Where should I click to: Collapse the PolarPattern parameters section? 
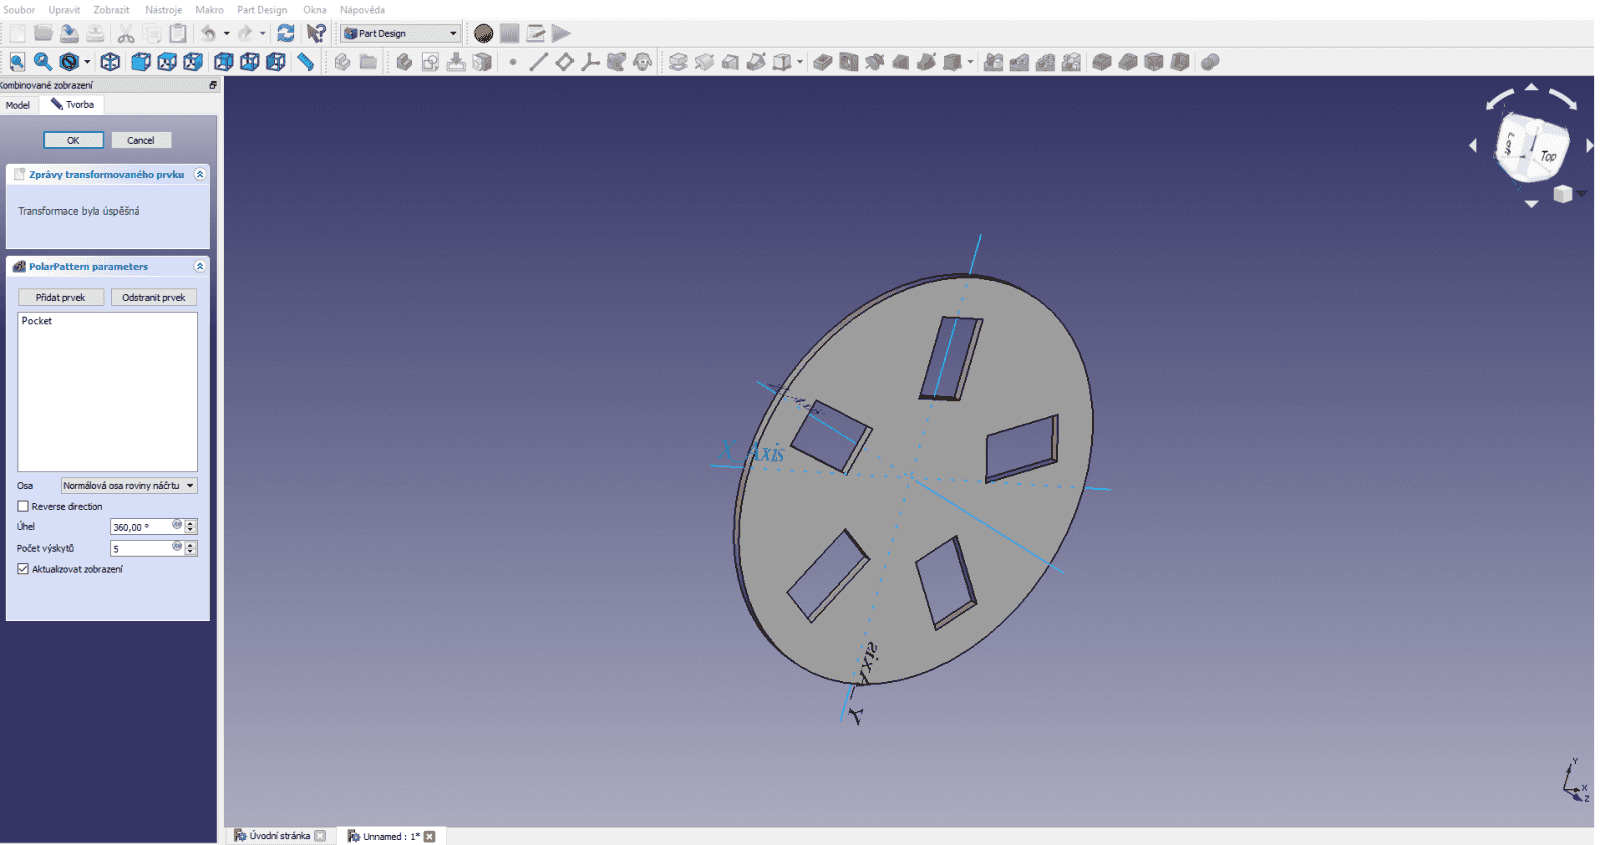coord(199,266)
